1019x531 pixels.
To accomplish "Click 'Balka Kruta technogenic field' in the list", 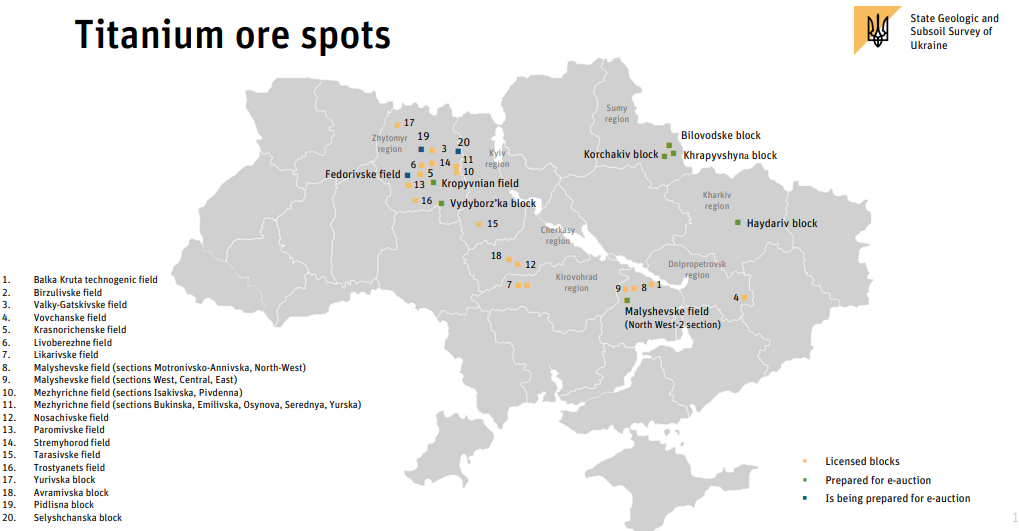I will (96, 280).
